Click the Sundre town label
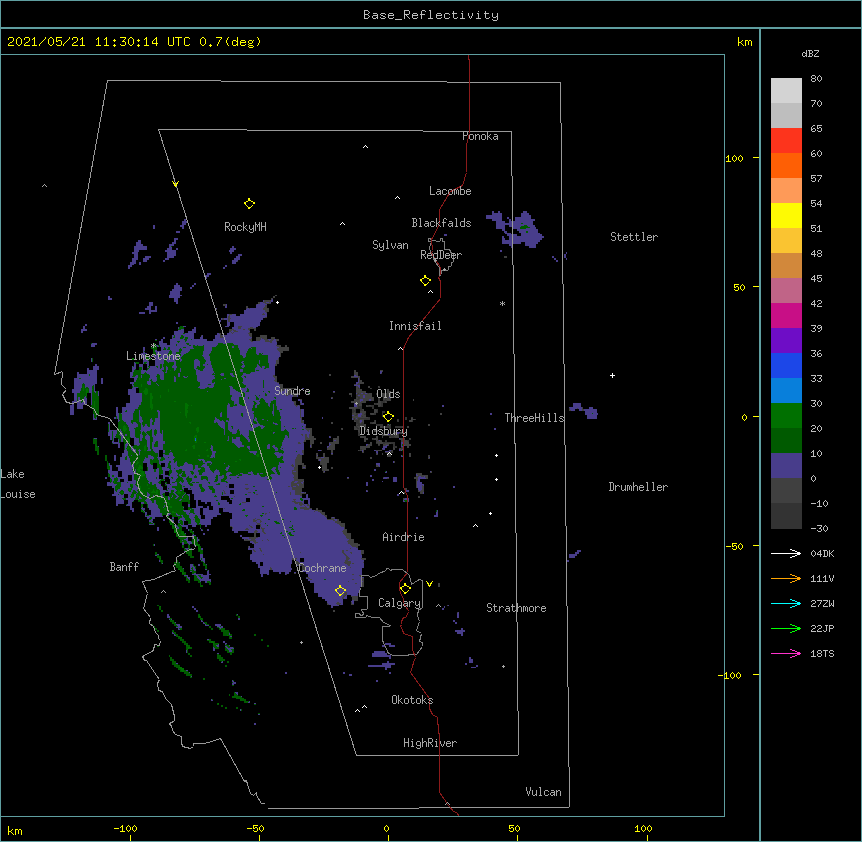862x842 pixels. click(x=292, y=391)
